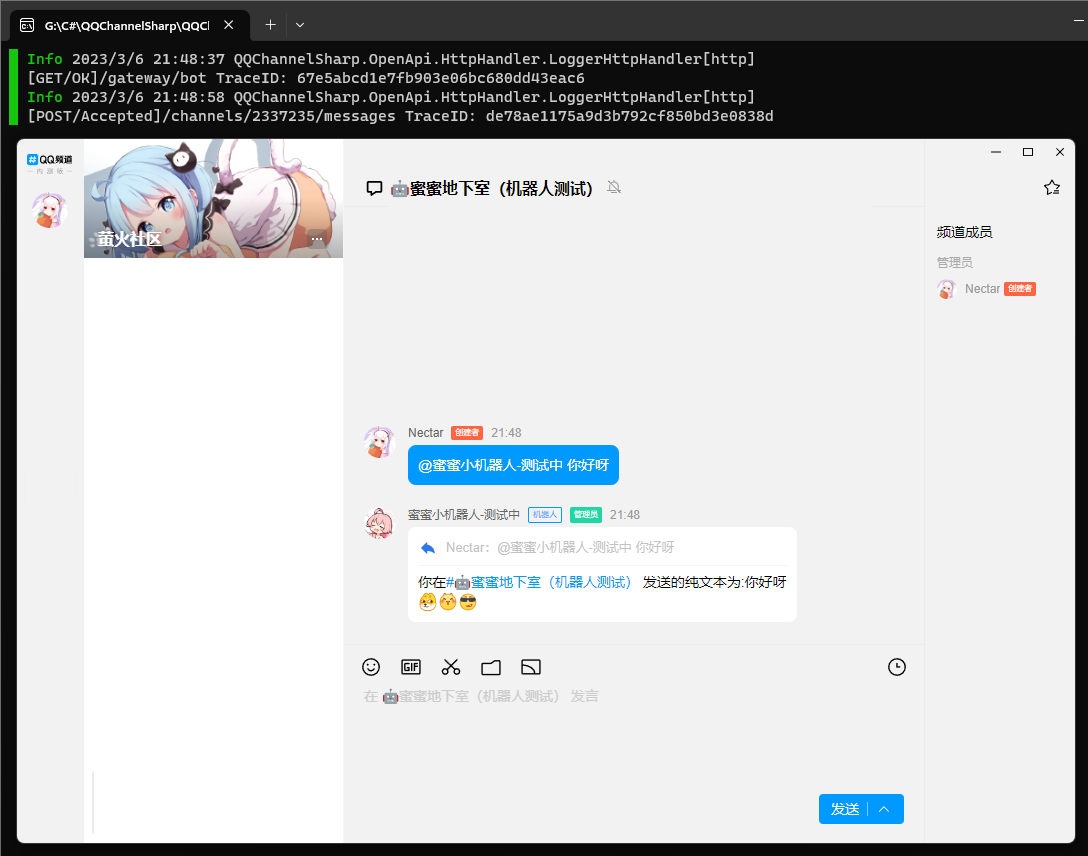Image resolution: width=1088 pixels, height=856 pixels.
Task: Click the 机器人 badge on bot name
Action: [545, 515]
